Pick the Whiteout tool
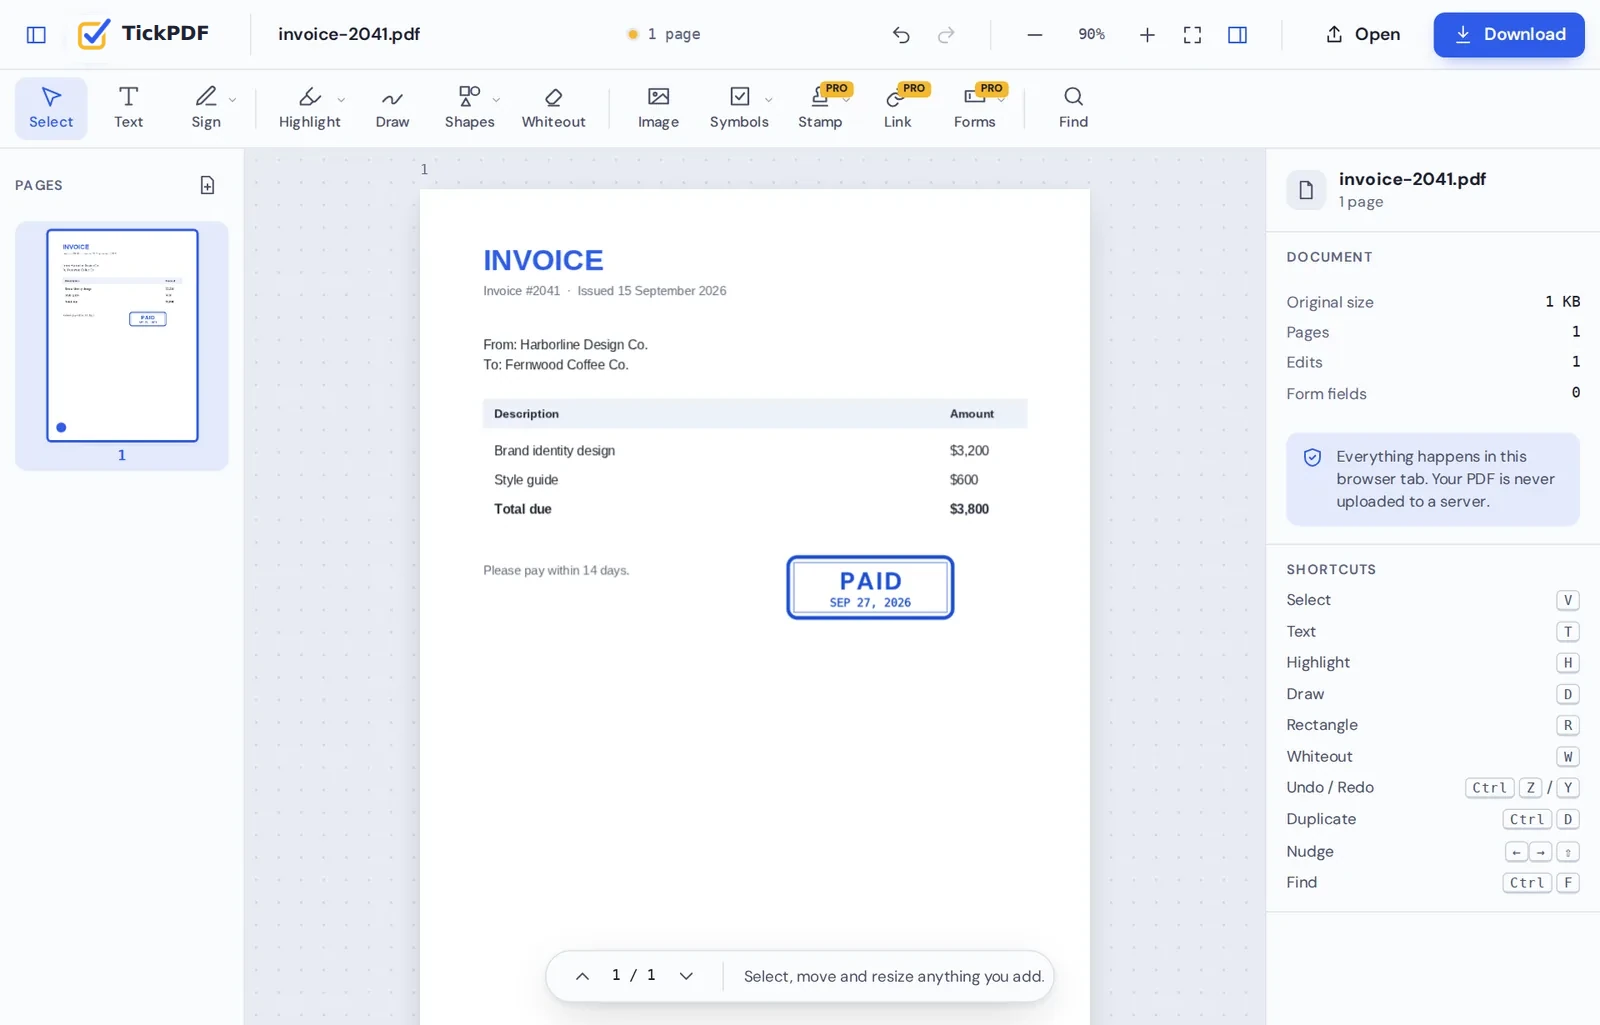 [x=553, y=108]
